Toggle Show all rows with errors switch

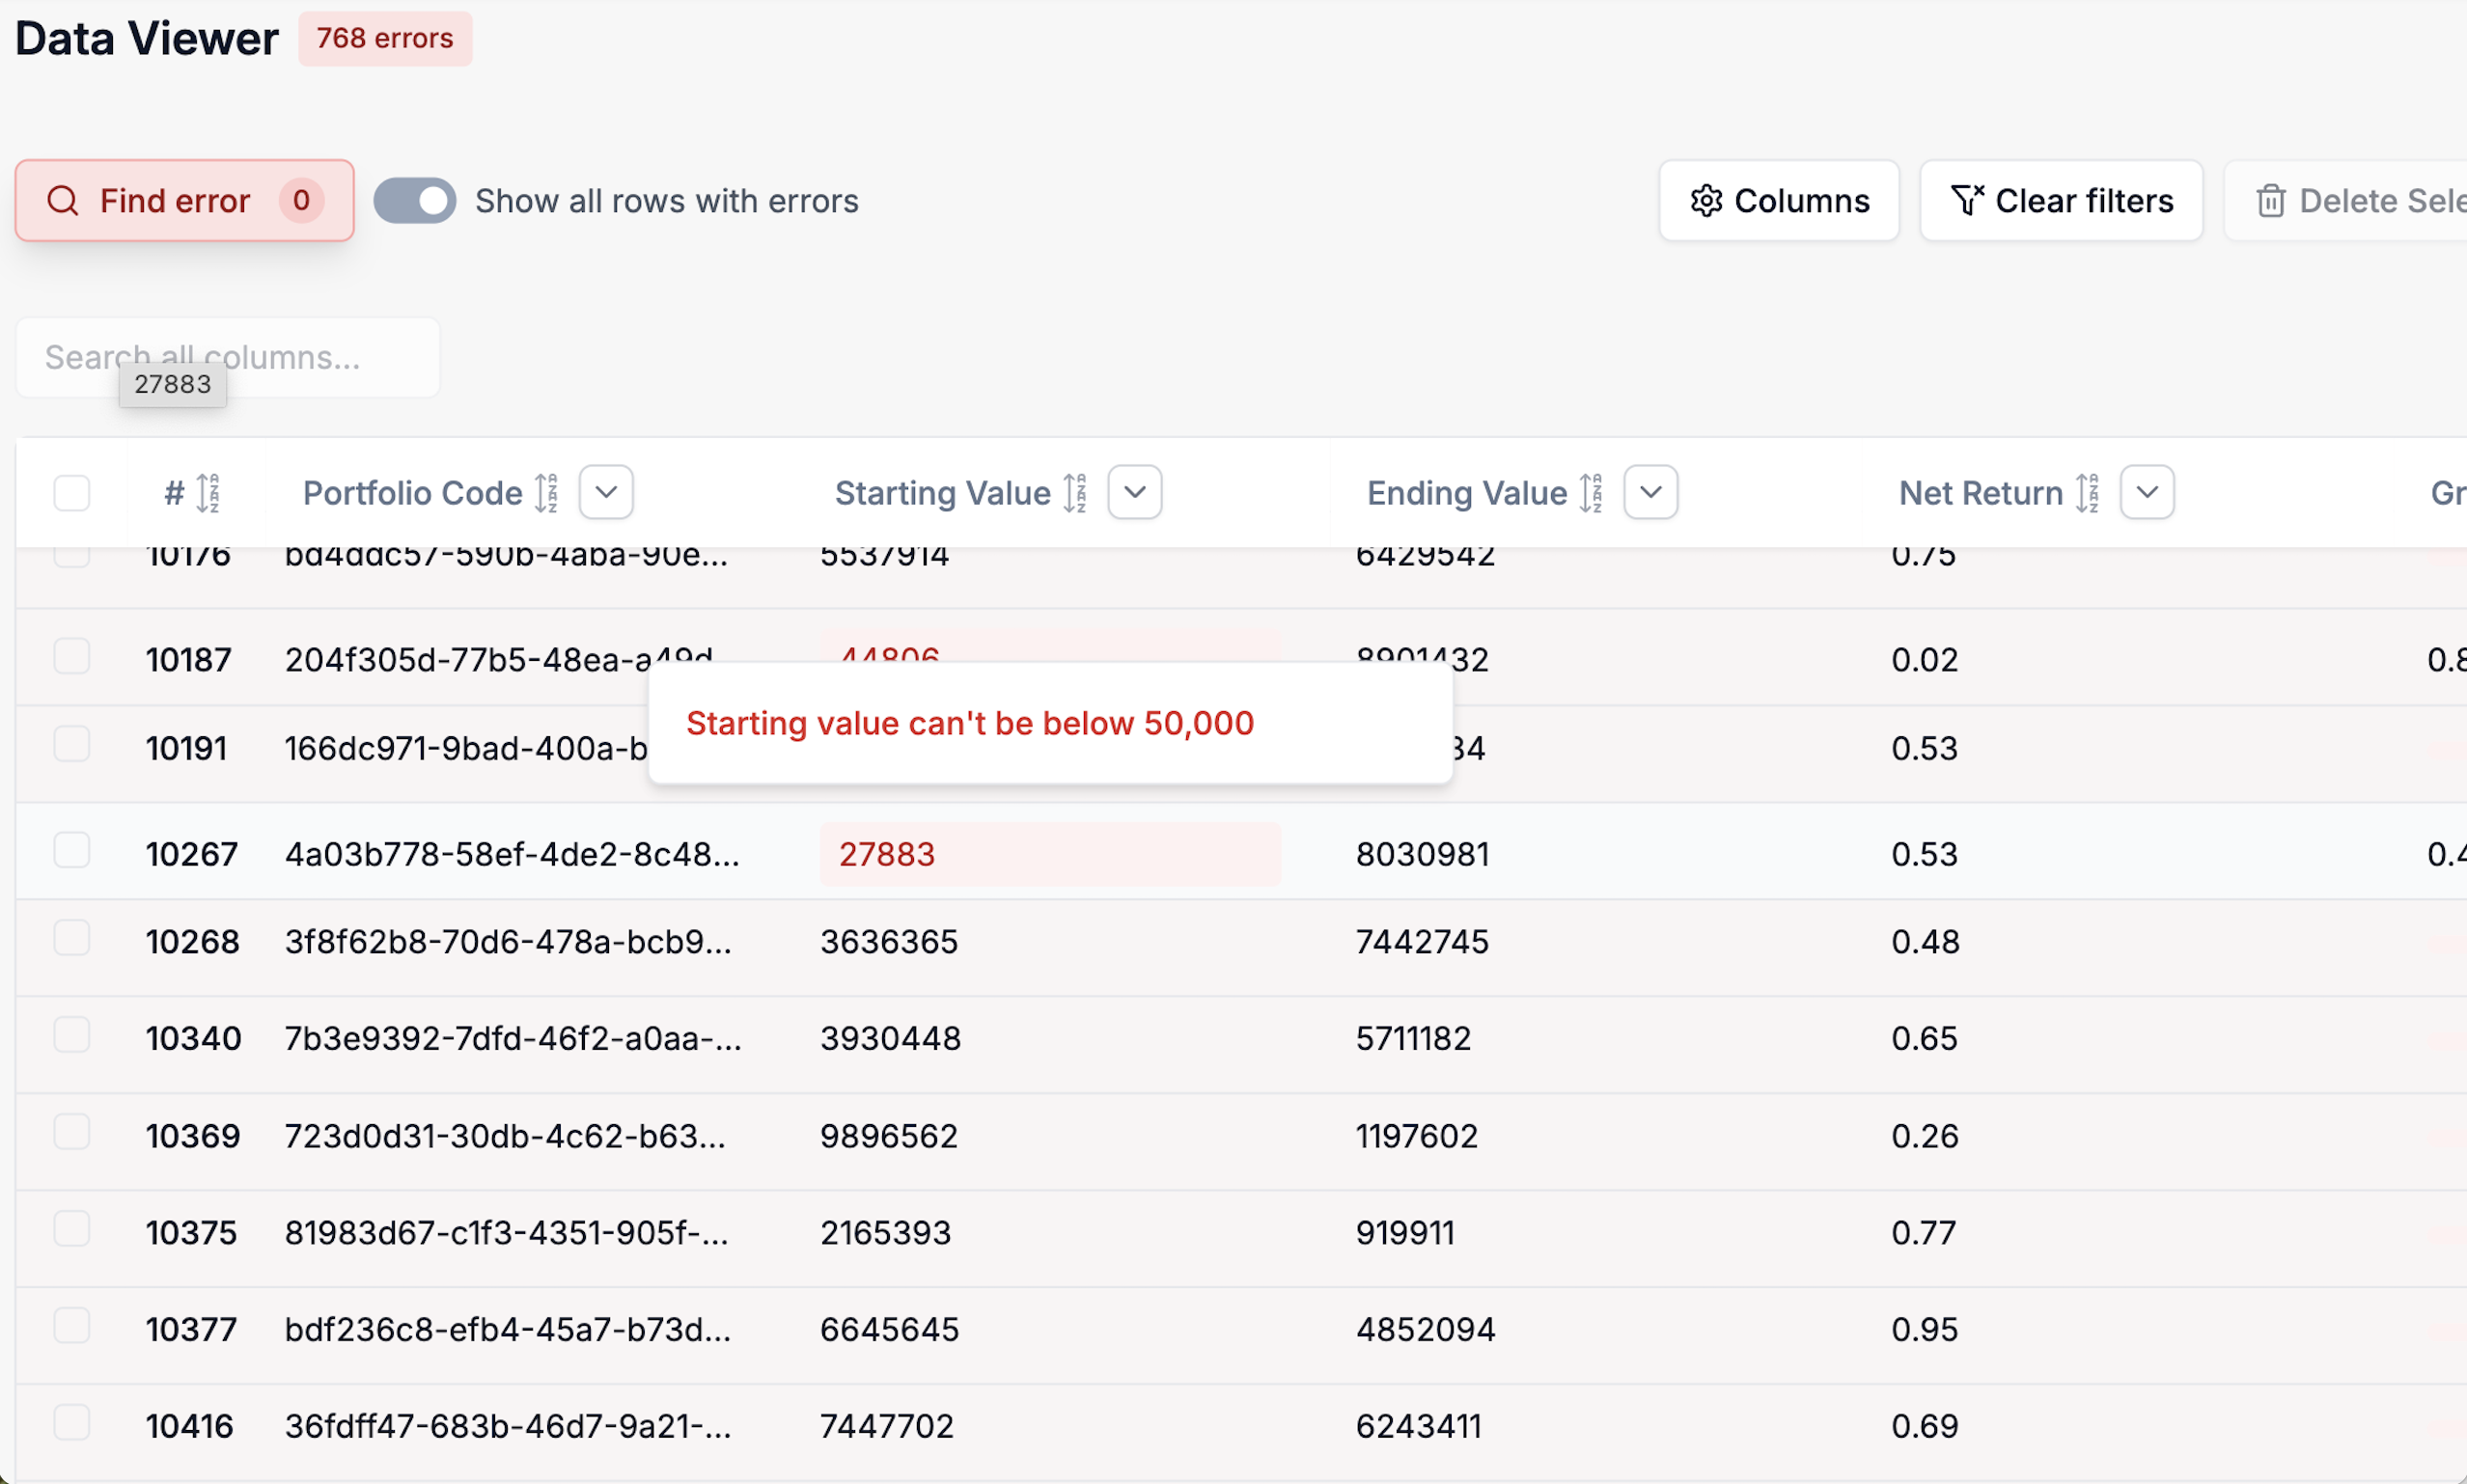tap(415, 201)
